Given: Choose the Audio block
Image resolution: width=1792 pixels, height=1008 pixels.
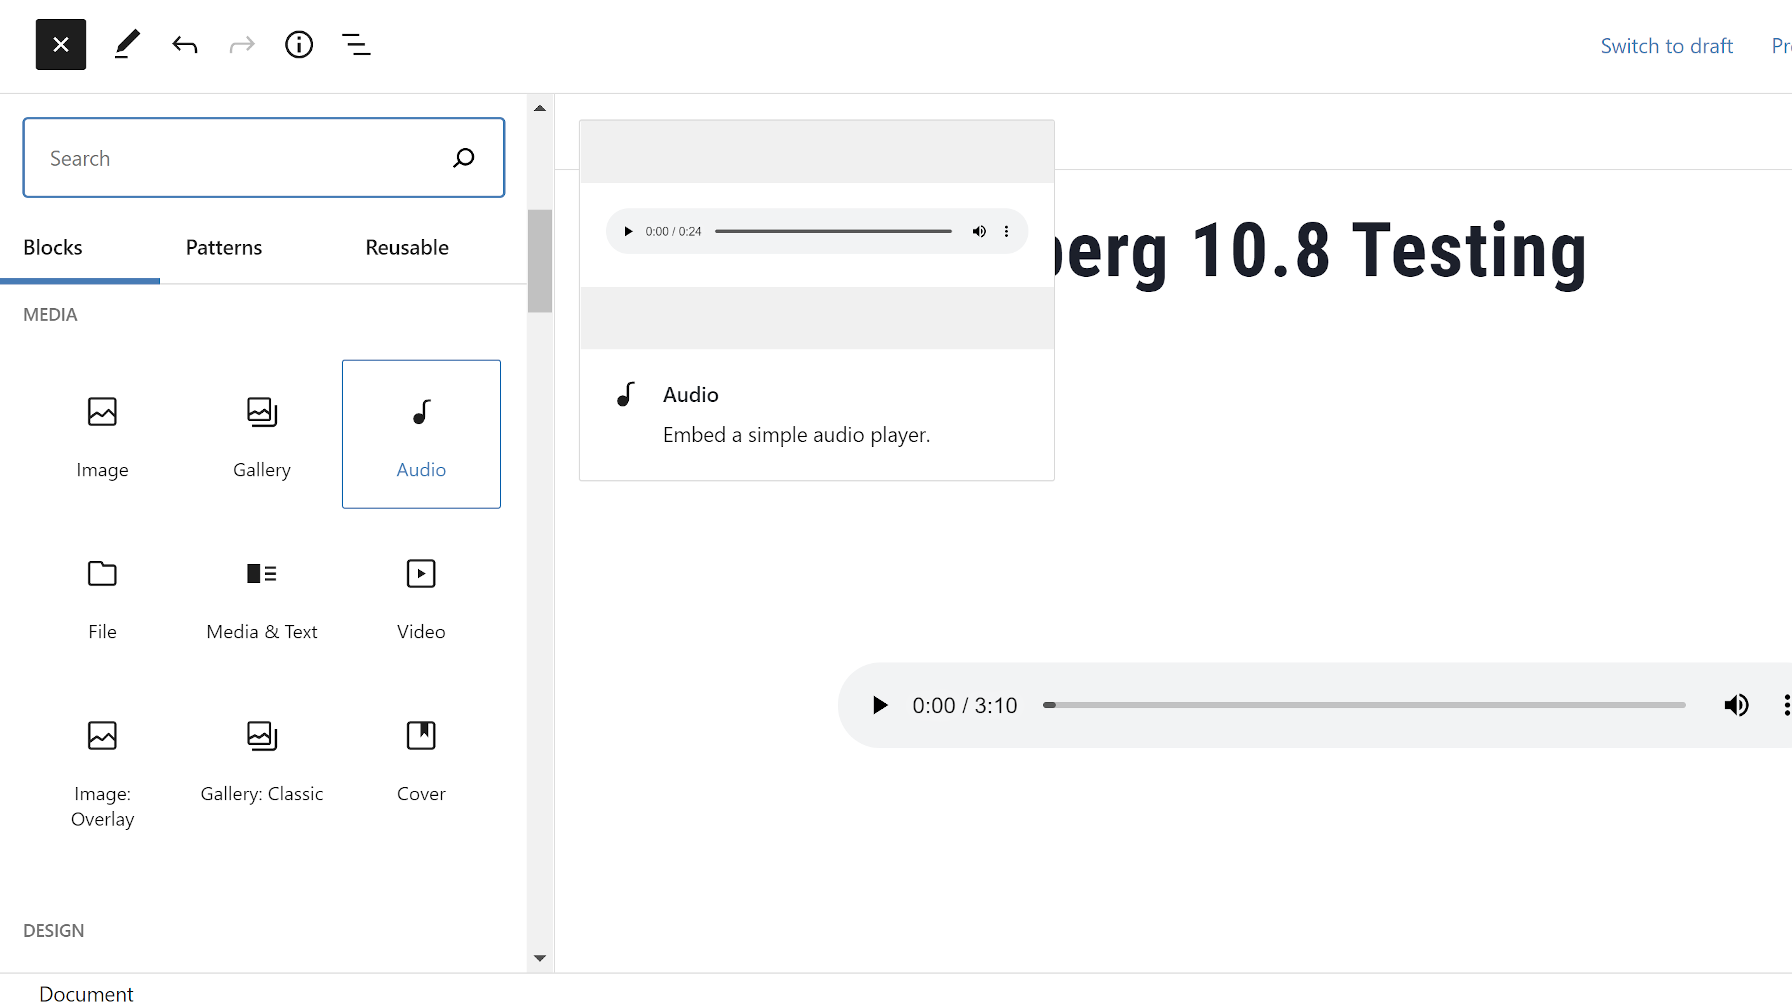Looking at the screenshot, I should [x=420, y=434].
